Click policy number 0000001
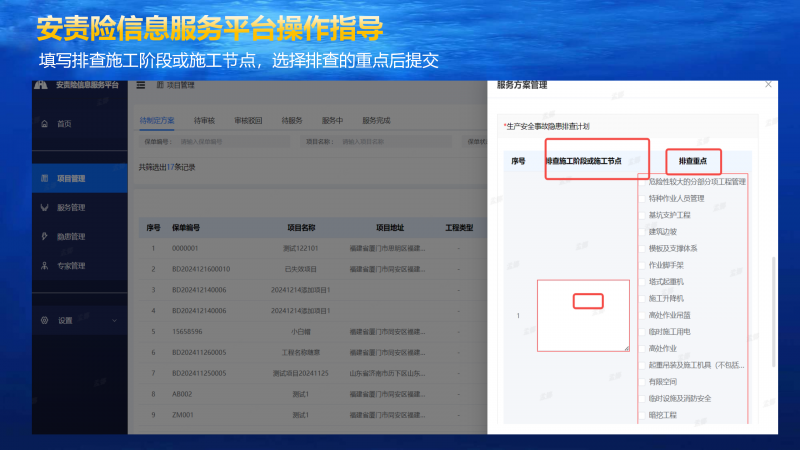This screenshot has width=800, height=450. click(x=185, y=248)
